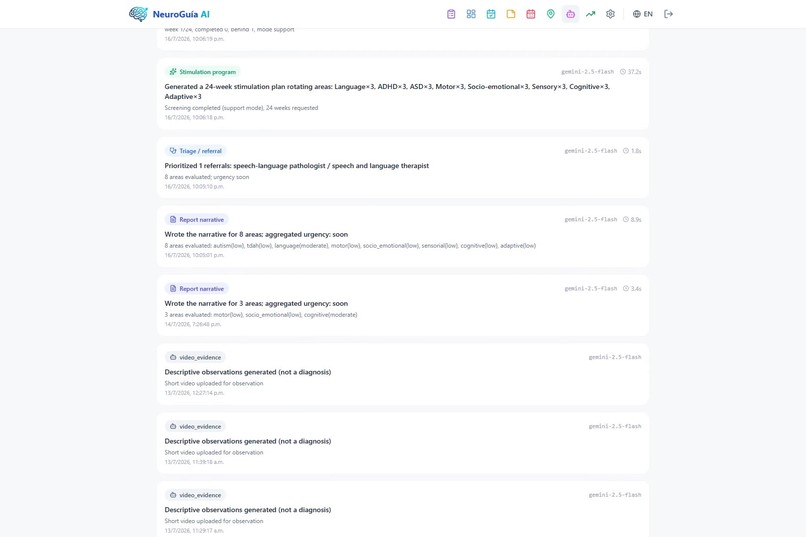The image size is (806, 537).
Task: Click 'Descriptive observations generated' title above 11:29:17 a.m.
Action: point(248,510)
